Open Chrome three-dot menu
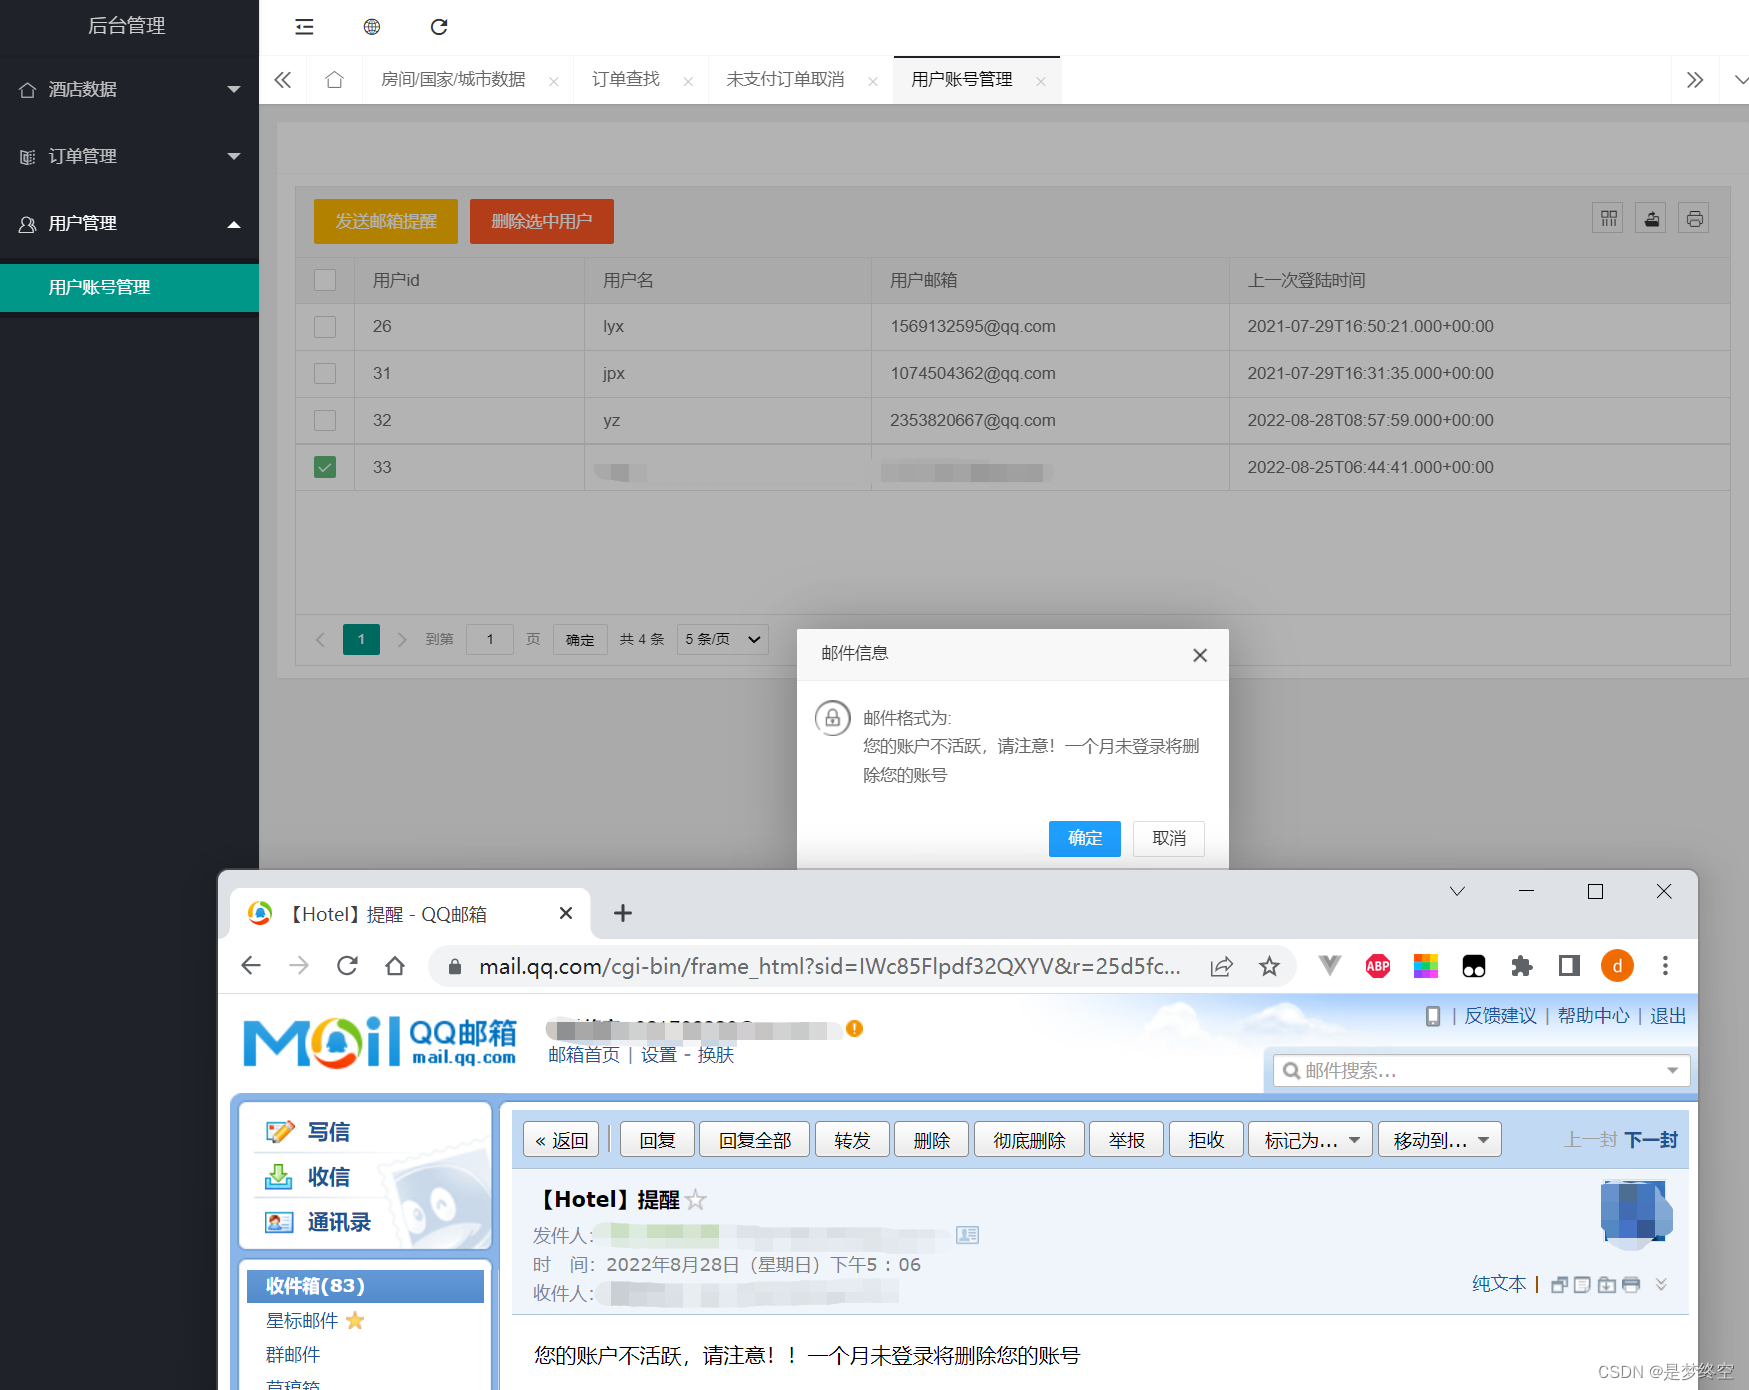 pyautogui.click(x=1665, y=966)
